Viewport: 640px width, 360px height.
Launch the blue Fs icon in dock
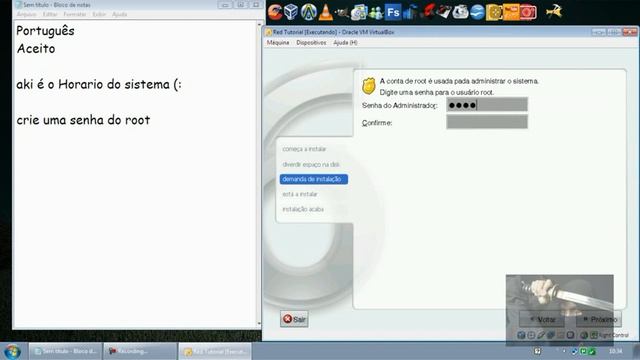393,12
